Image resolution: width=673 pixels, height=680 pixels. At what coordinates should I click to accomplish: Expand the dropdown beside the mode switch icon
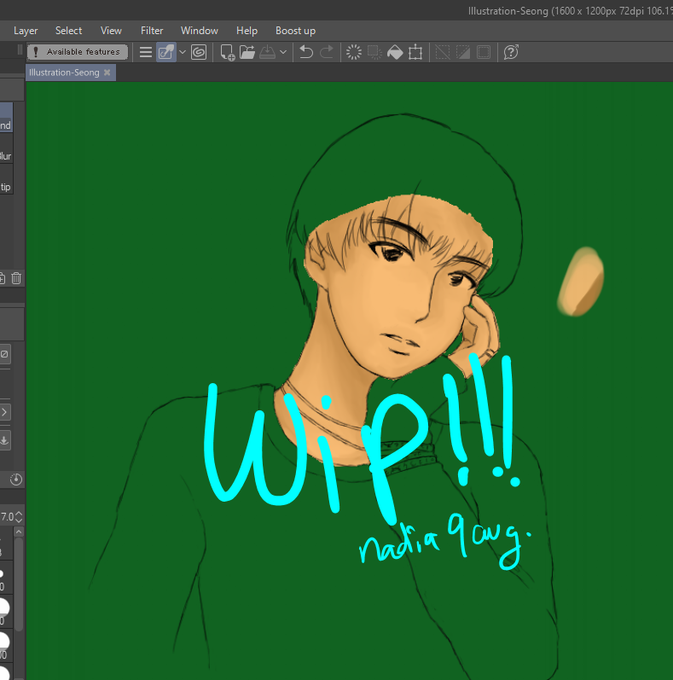coord(183,52)
